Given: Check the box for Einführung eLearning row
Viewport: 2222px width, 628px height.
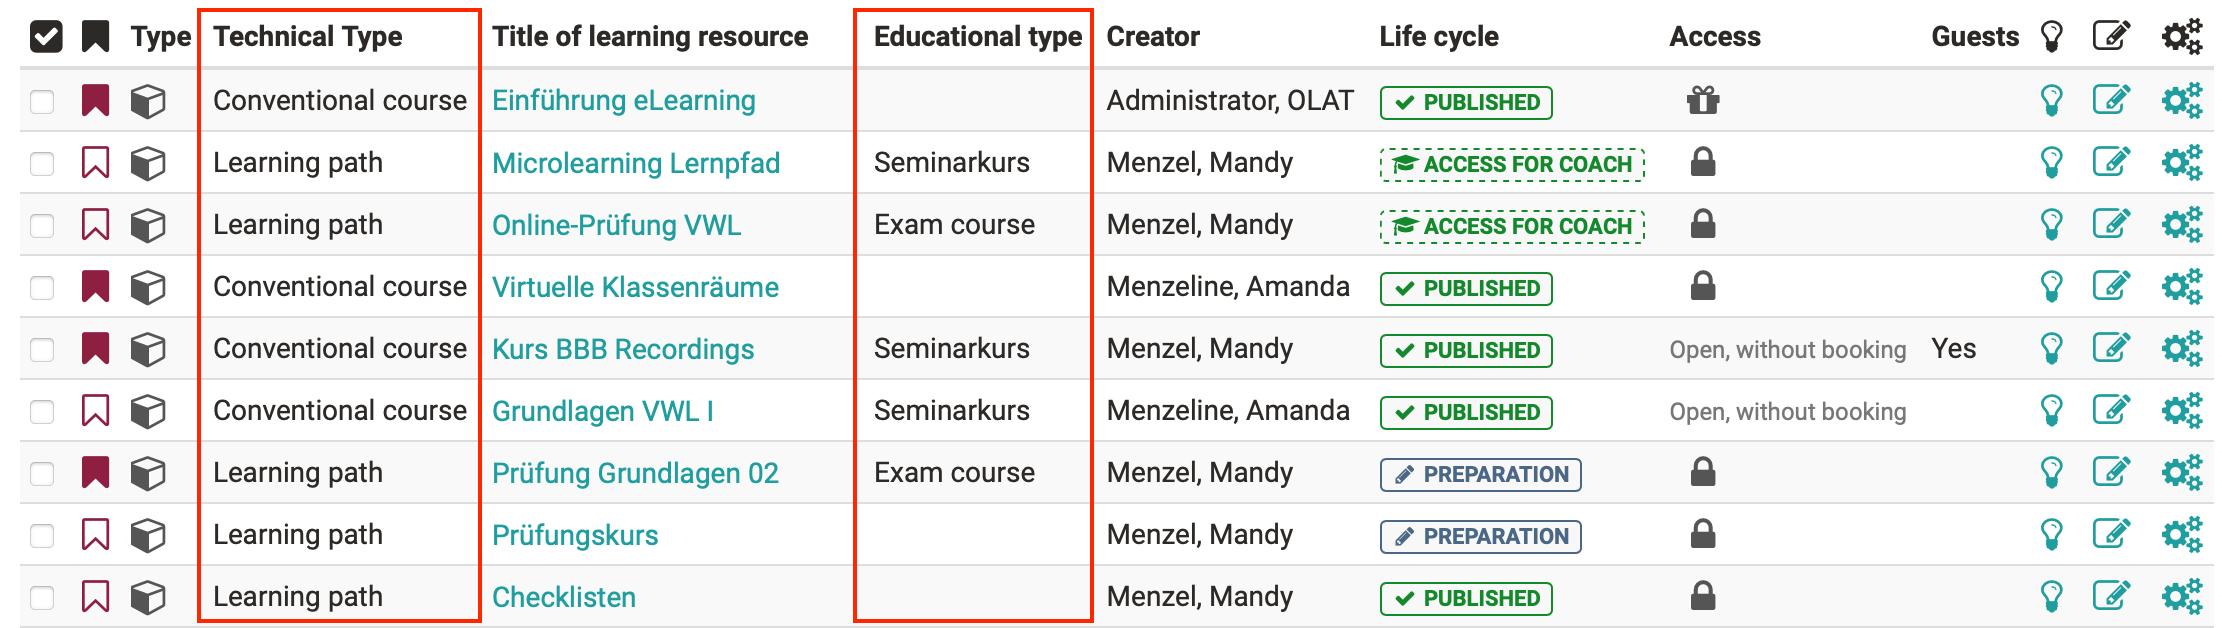Looking at the screenshot, I should pos(42,101).
